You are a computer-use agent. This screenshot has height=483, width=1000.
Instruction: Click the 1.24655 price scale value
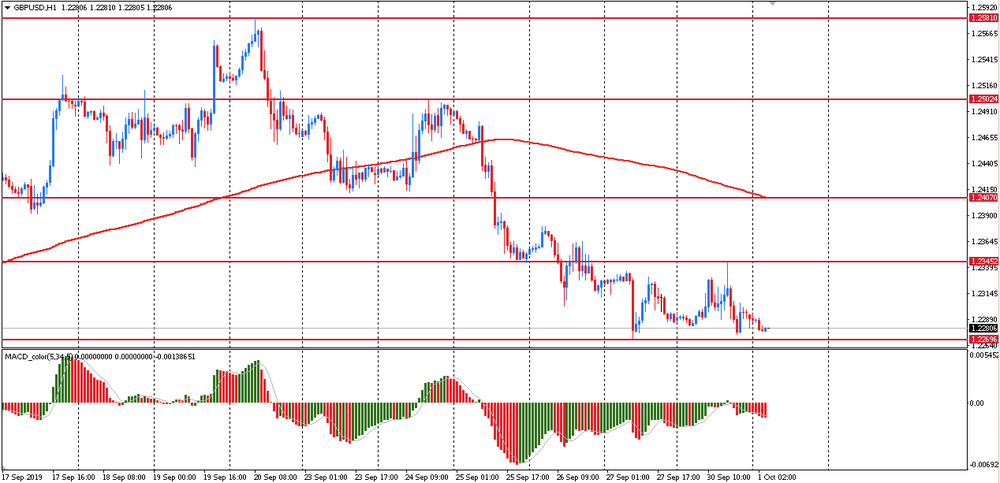[984, 138]
